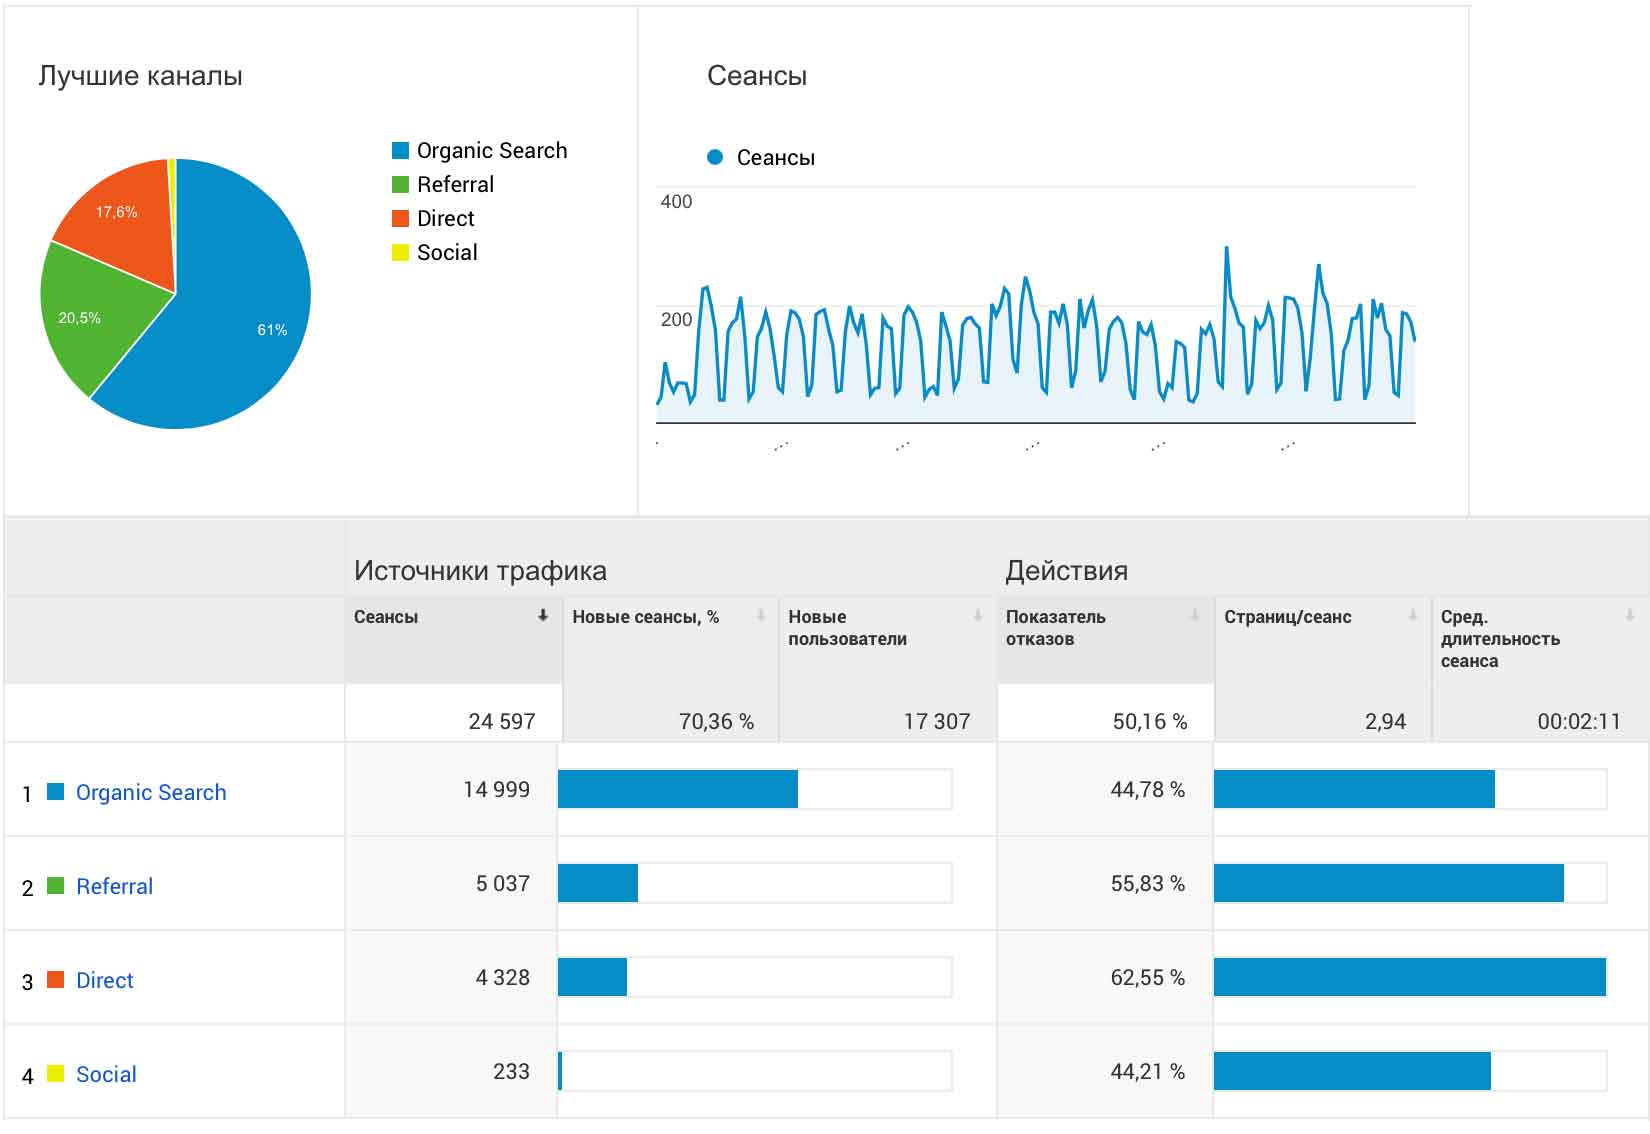This screenshot has width=1650, height=1134.
Task: Click the Direct row bounce-rate bar
Action: [x=1410, y=977]
